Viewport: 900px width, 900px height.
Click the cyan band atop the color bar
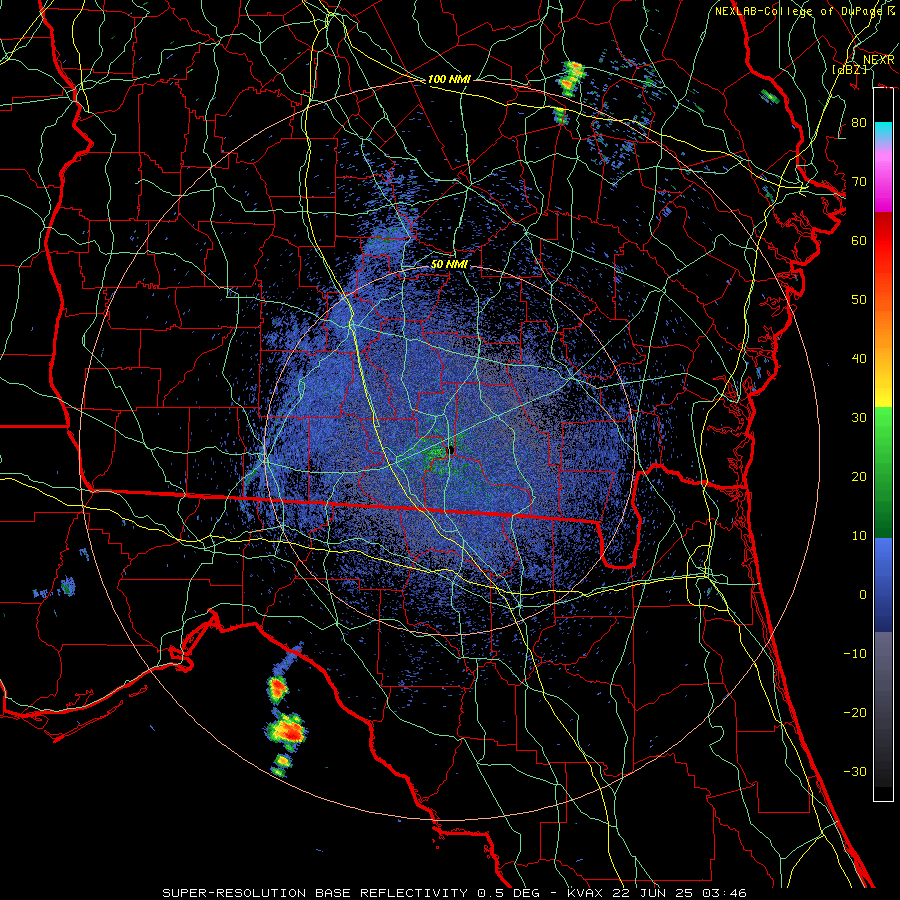(x=883, y=131)
